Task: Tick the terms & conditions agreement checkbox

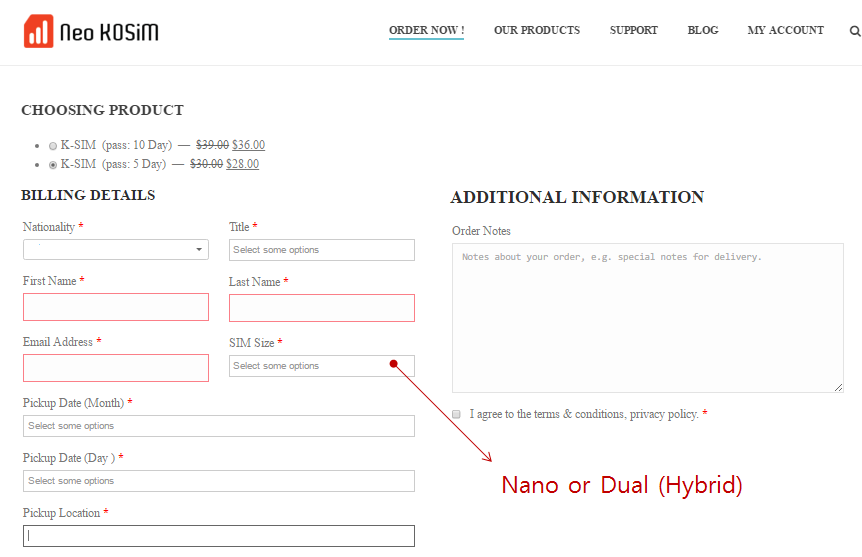Action: pos(456,414)
